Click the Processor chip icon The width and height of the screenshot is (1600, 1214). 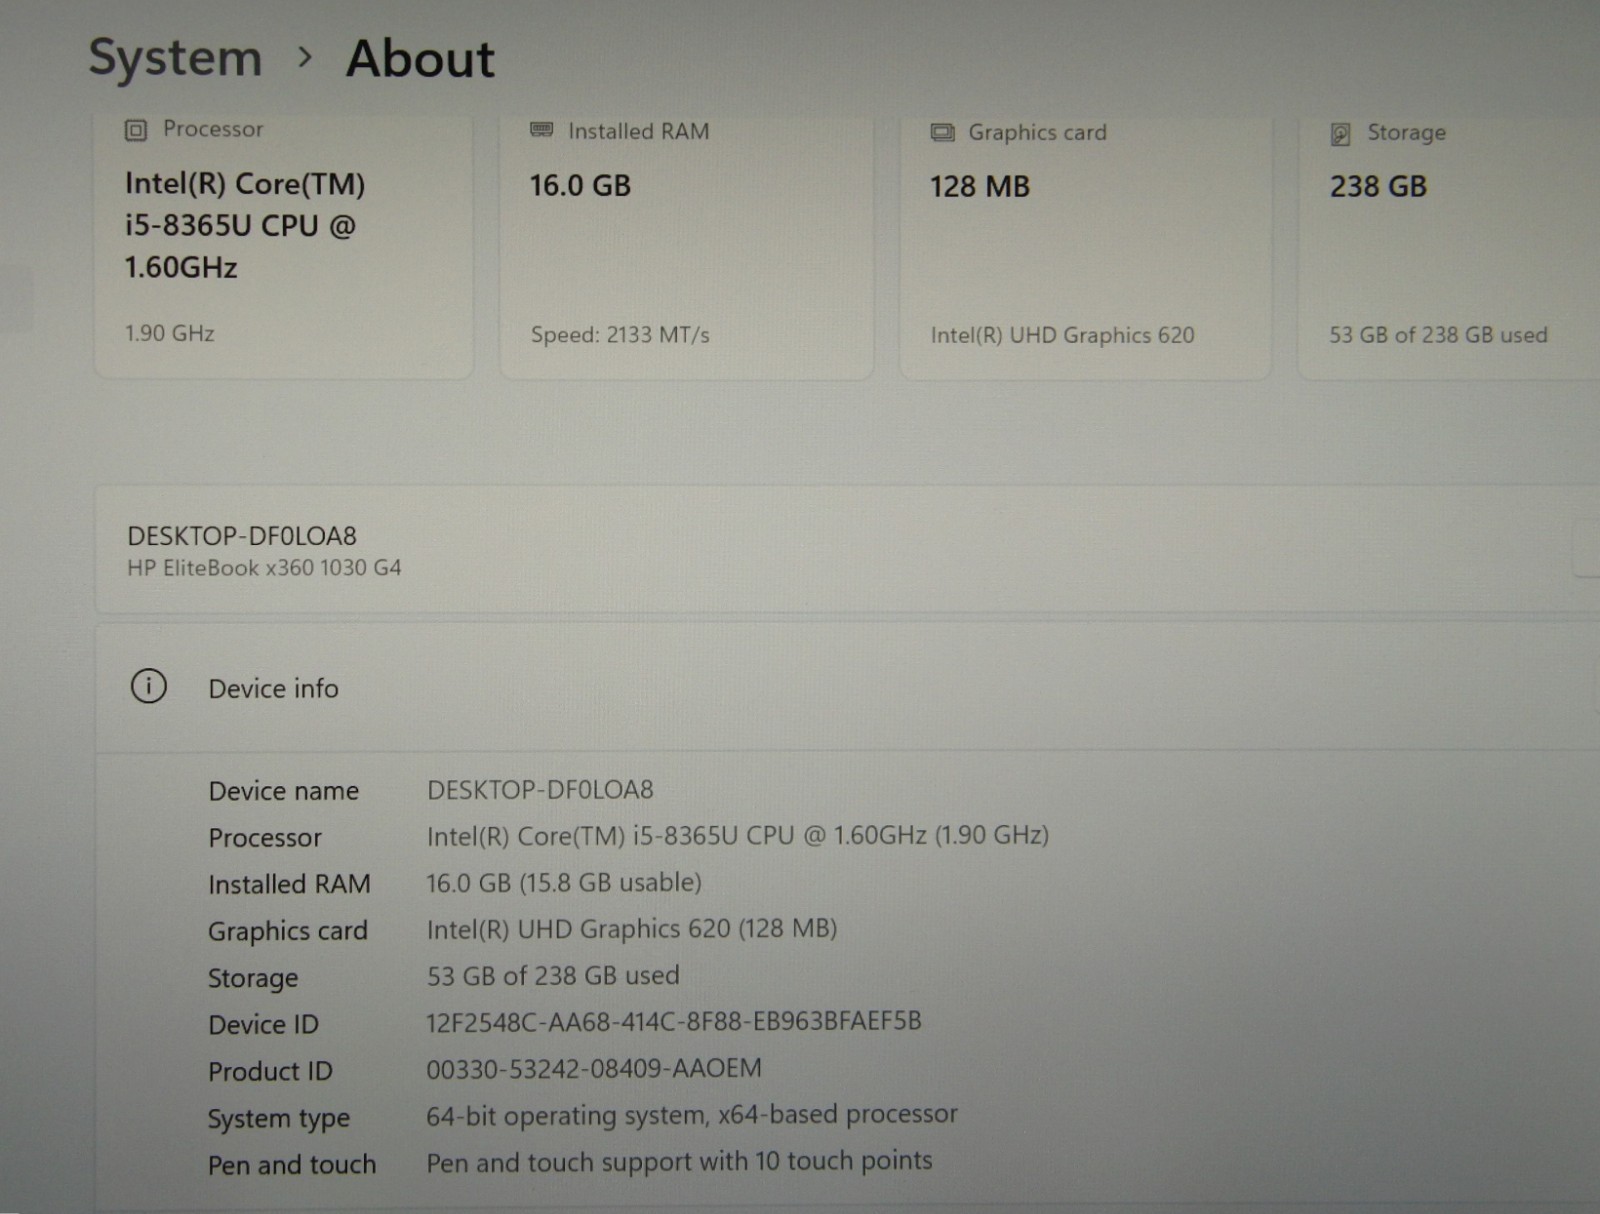[136, 130]
